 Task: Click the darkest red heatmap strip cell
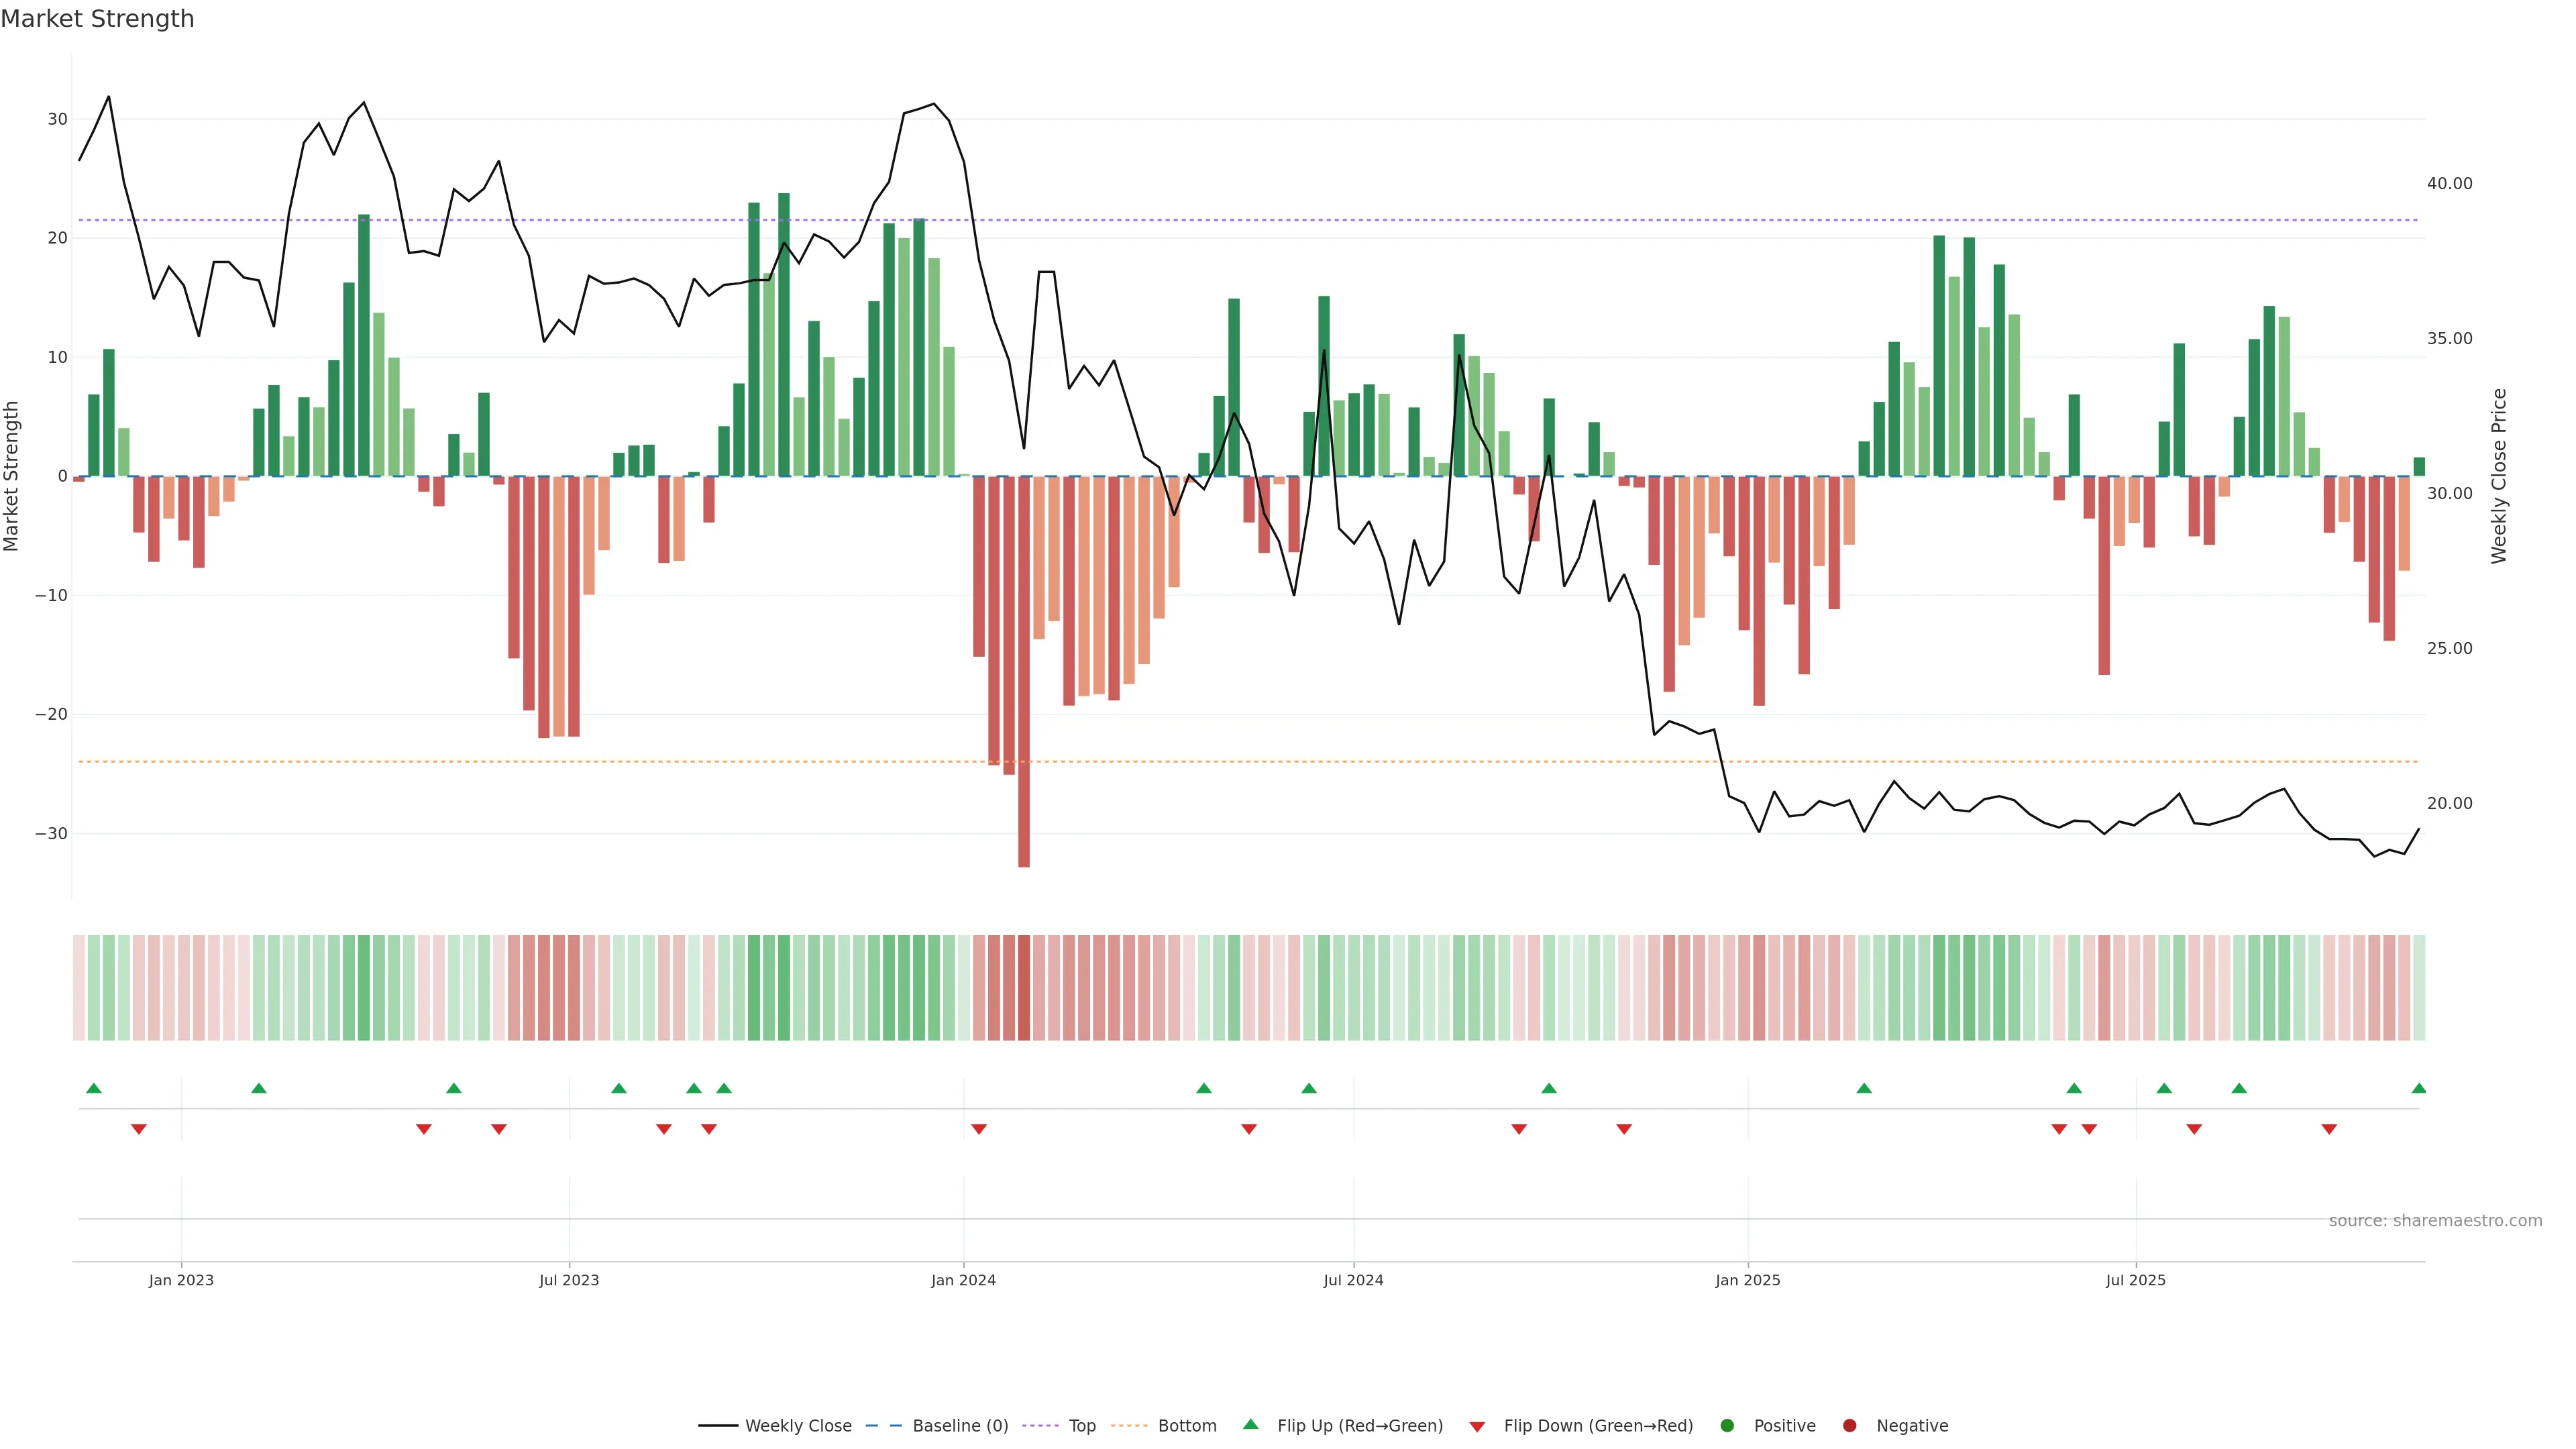tap(1024, 988)
